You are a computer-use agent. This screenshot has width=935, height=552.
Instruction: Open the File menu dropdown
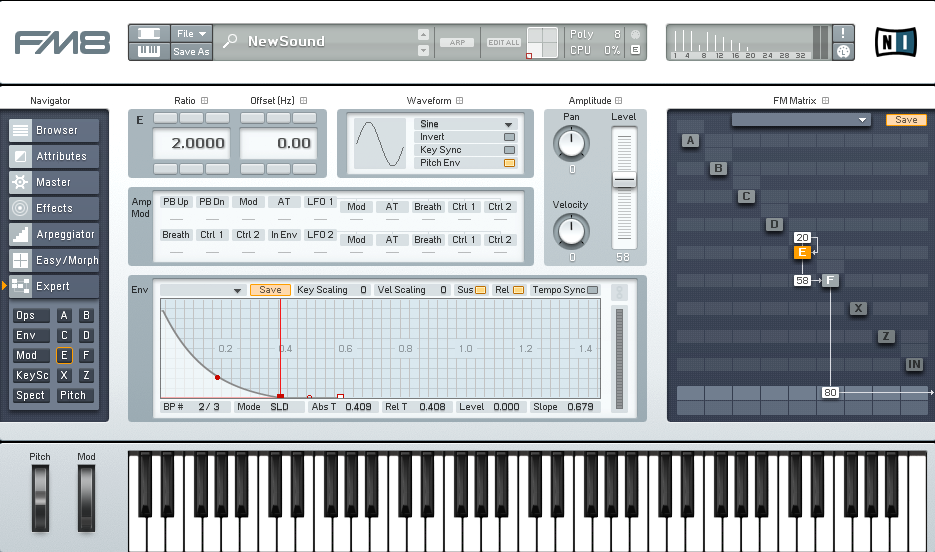pos(191,33)
